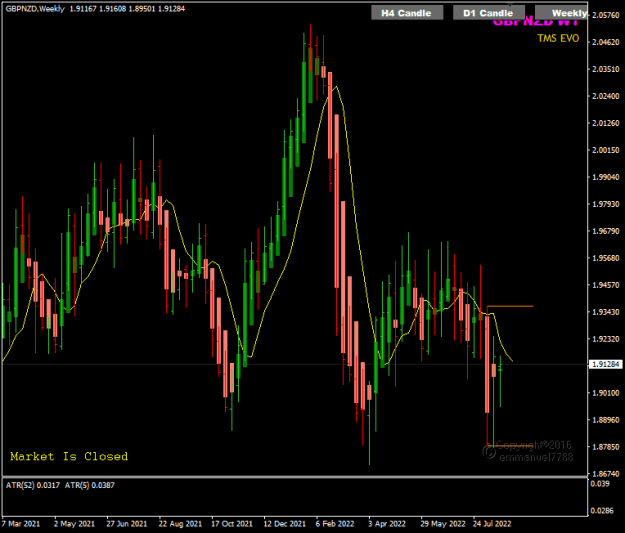
Task: Click the 24 Jul 2022 date label
Action: click(x=492, y=523)
